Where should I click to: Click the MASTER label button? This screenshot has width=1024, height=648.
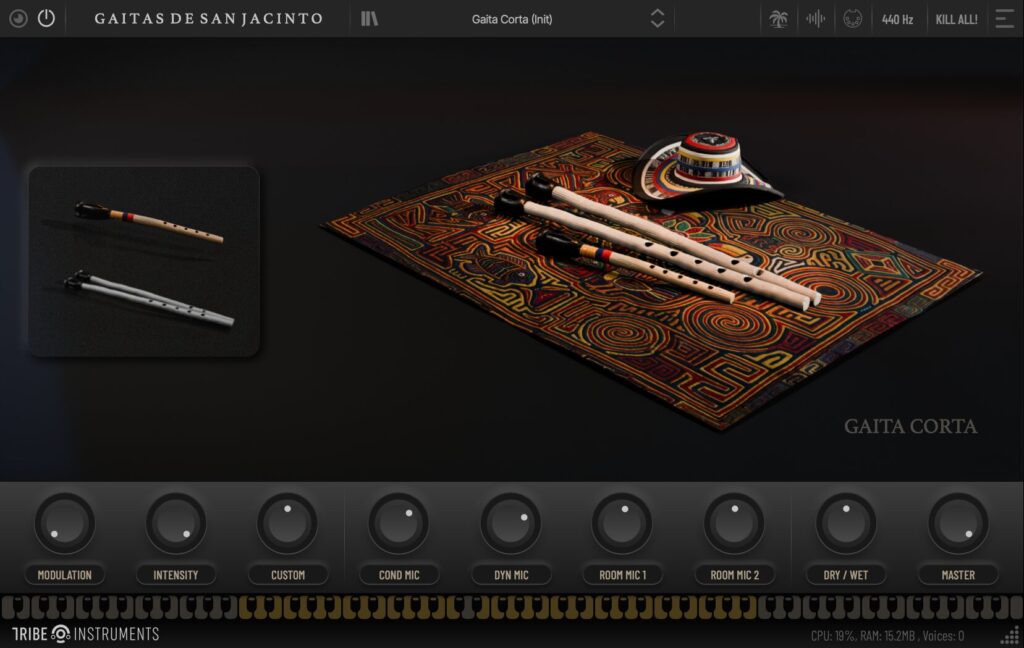pos(958,575)
